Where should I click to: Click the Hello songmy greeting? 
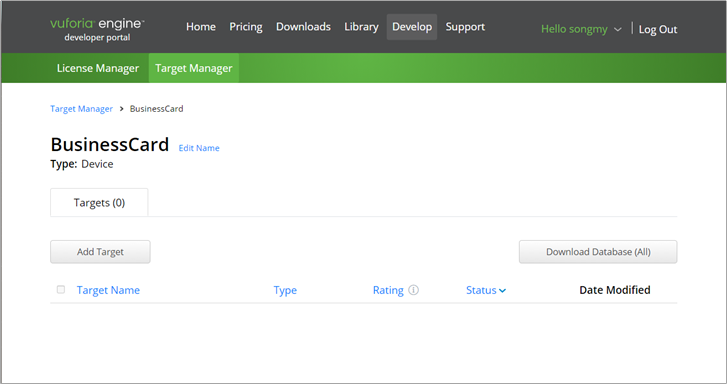(x=574, y=29)
